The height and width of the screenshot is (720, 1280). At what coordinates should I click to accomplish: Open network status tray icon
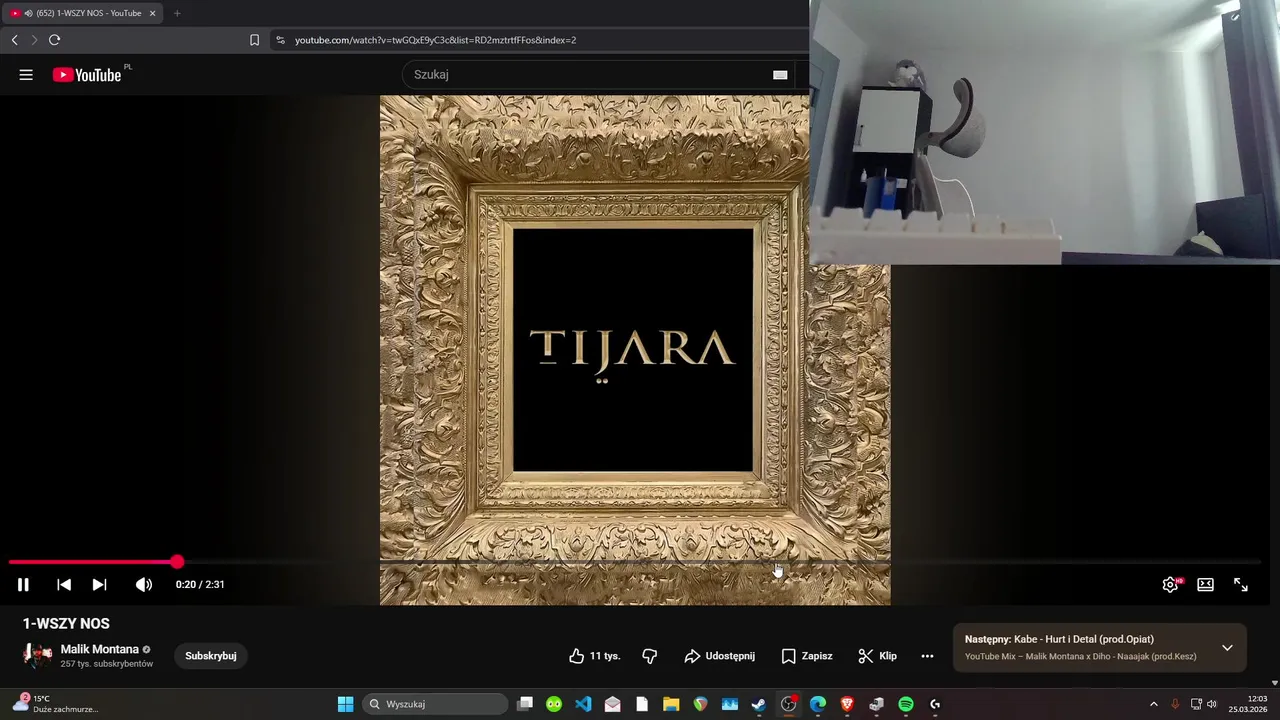pos(1196,704)
